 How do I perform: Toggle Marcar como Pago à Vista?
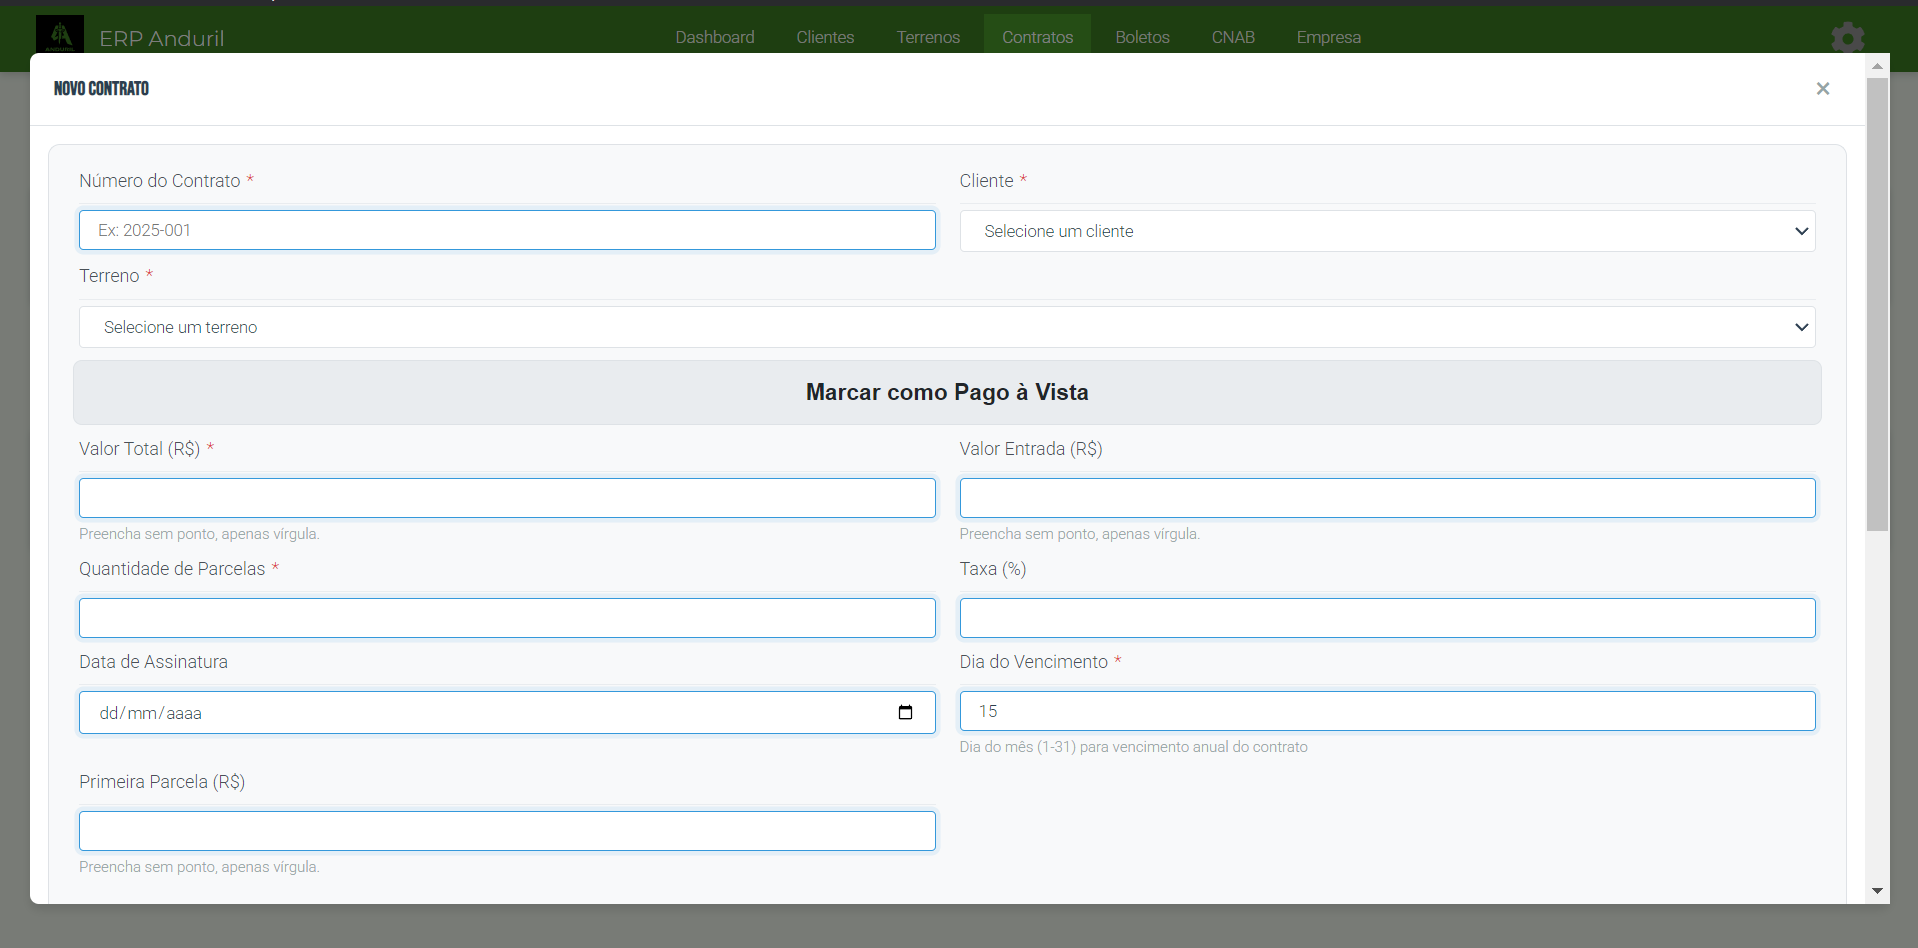point(946,392)
